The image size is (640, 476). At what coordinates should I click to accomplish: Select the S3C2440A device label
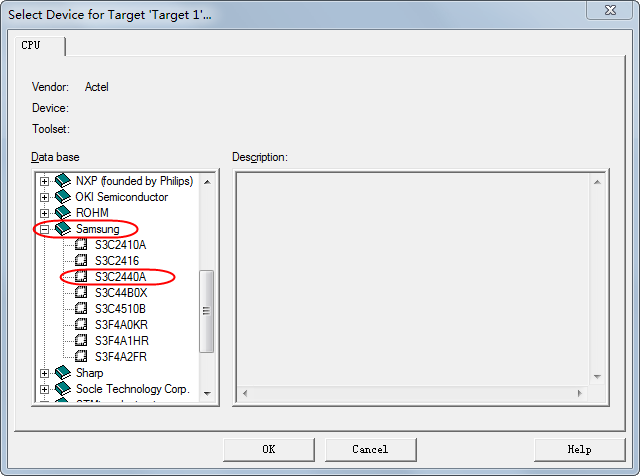[x=120, y=277]
